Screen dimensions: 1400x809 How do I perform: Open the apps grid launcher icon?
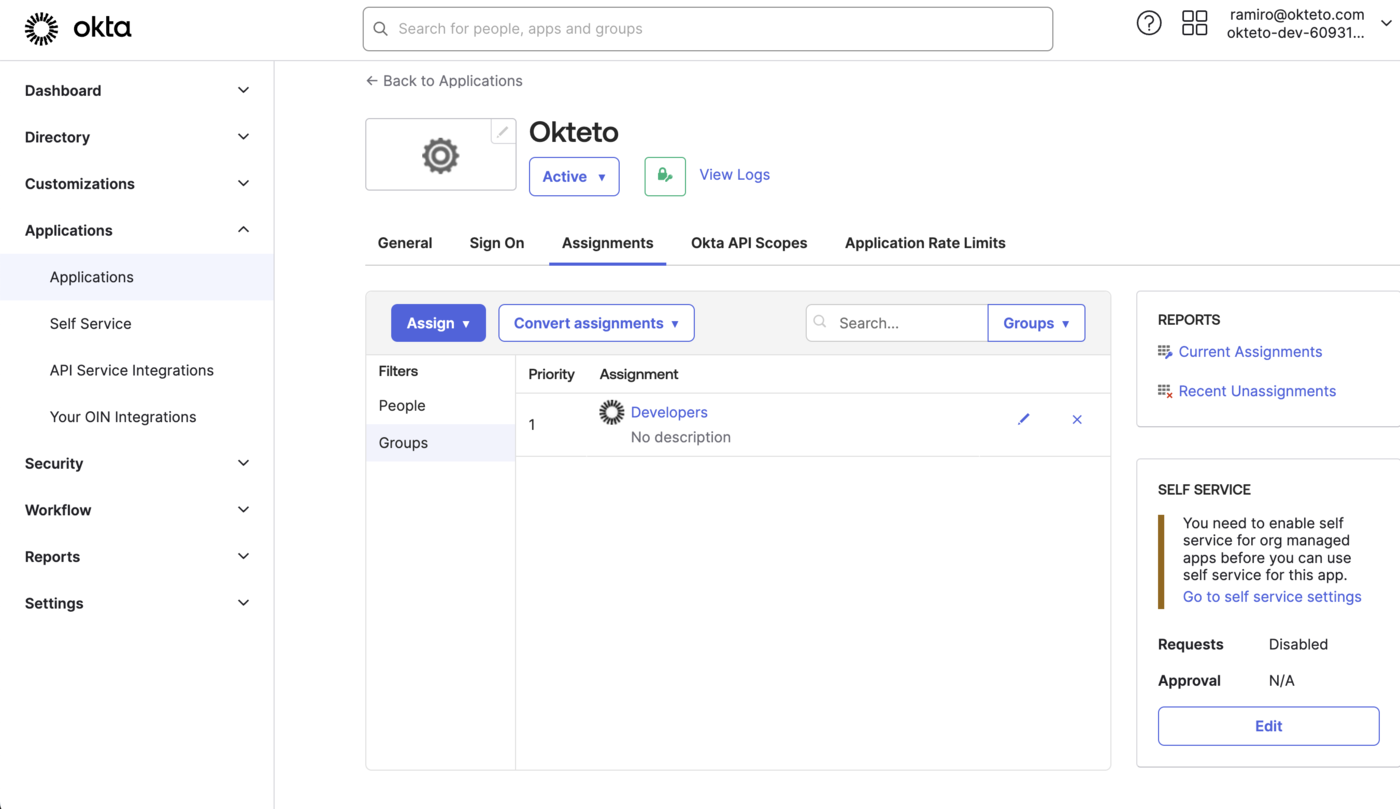1194,22
